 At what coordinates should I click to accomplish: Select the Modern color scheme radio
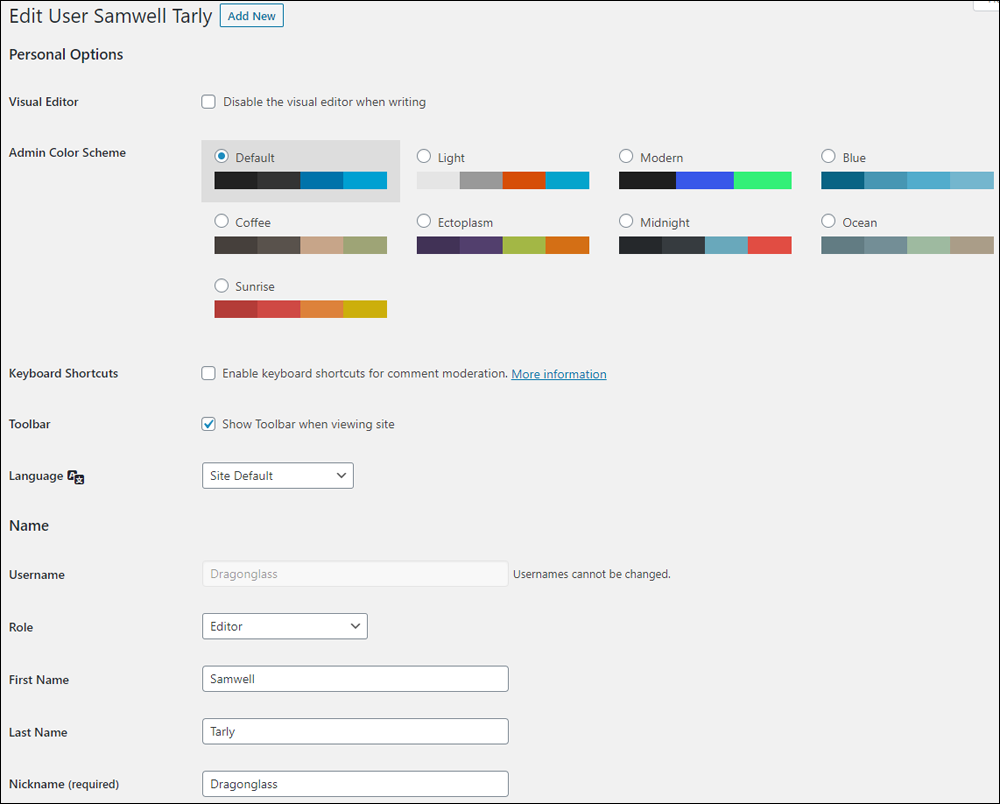[626, 156]
